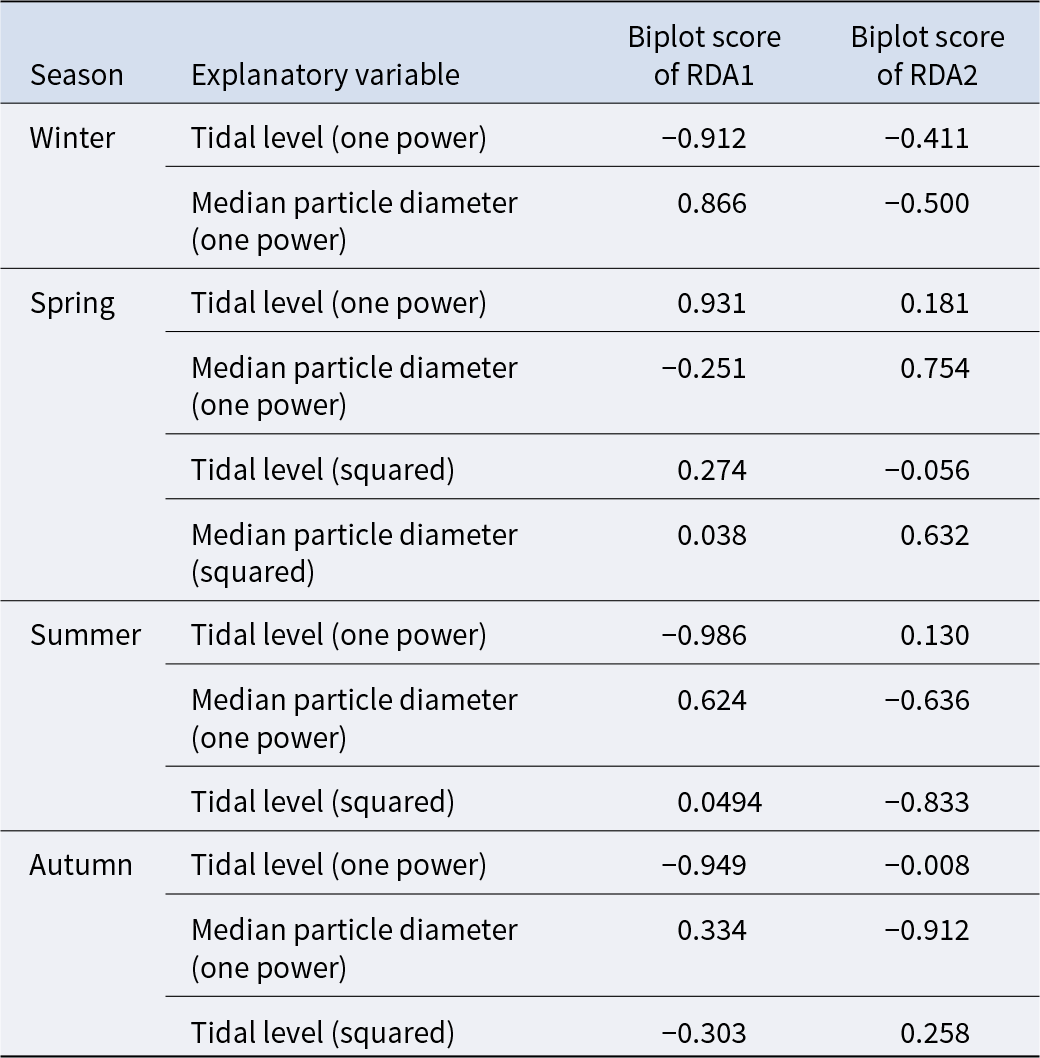Image resolution: width=1040 pixels, height=1058 pixels.
Task: Click the Autumn season row label
Action: 81,865
